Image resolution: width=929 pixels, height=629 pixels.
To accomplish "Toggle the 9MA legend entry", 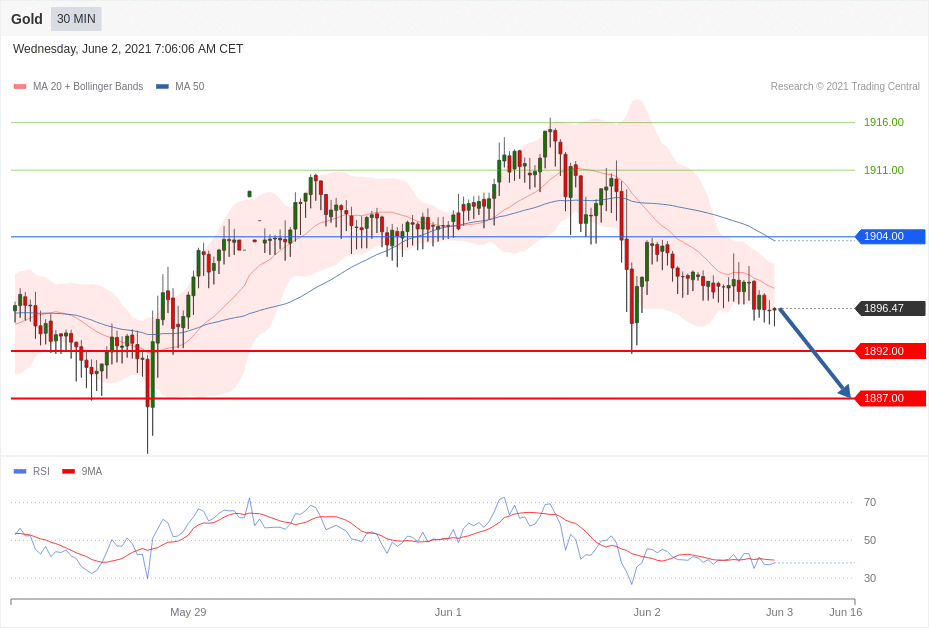I will click(x=91, y=471).
